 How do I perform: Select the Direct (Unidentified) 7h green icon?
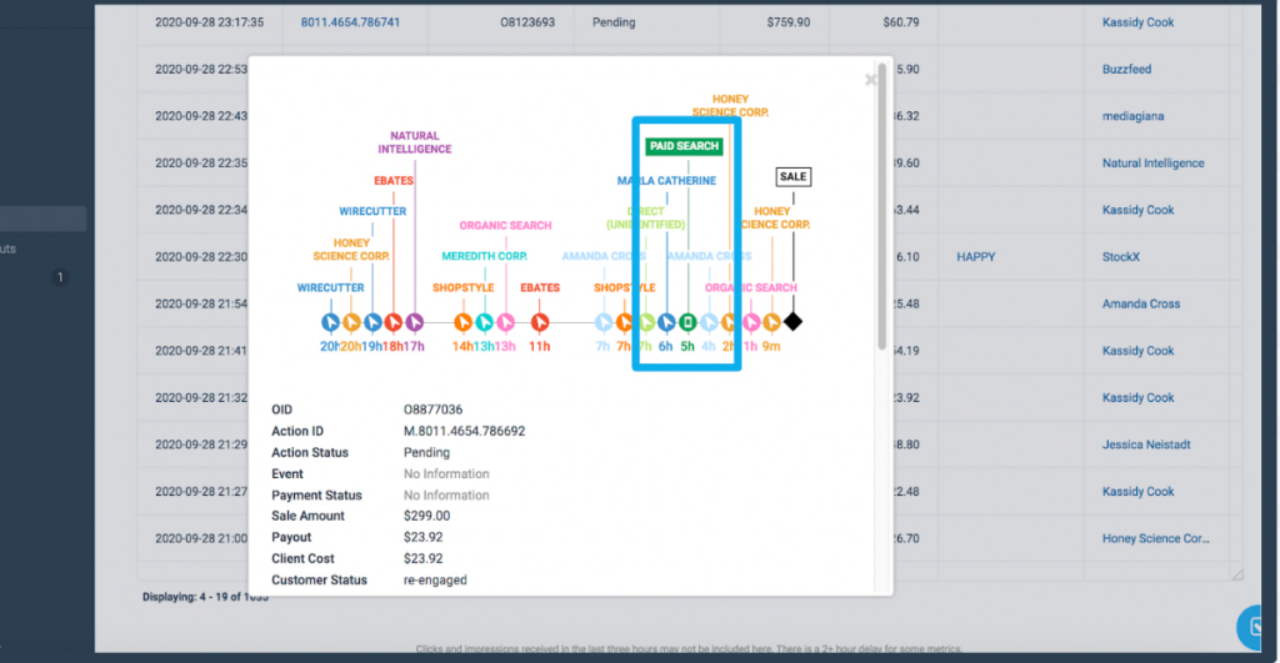(x=646, y=322)
